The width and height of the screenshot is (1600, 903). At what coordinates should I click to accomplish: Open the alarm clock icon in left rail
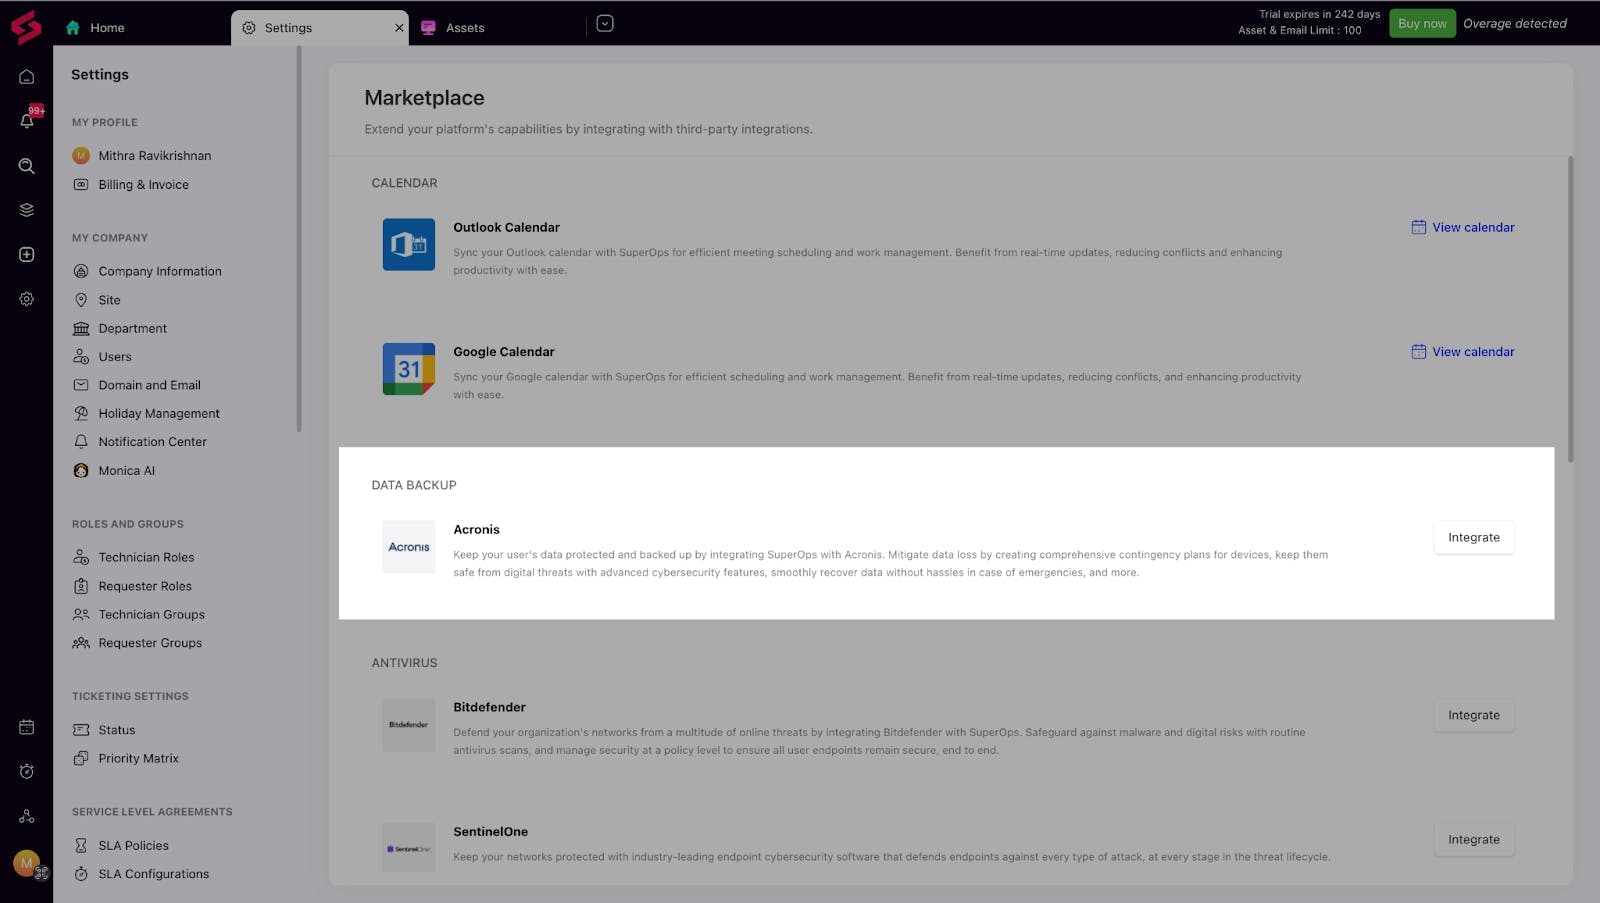click(27, 771)
